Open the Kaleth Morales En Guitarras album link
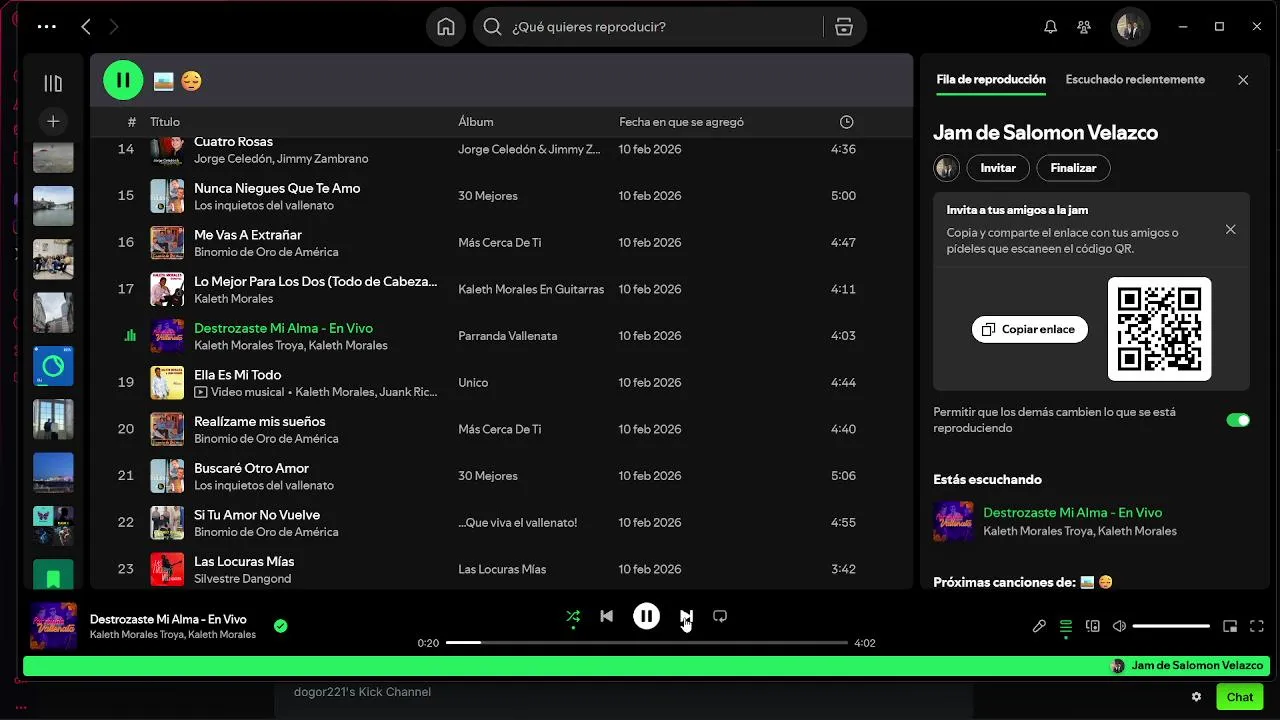This screenshot has height=720, width=1280. point(531,289)
